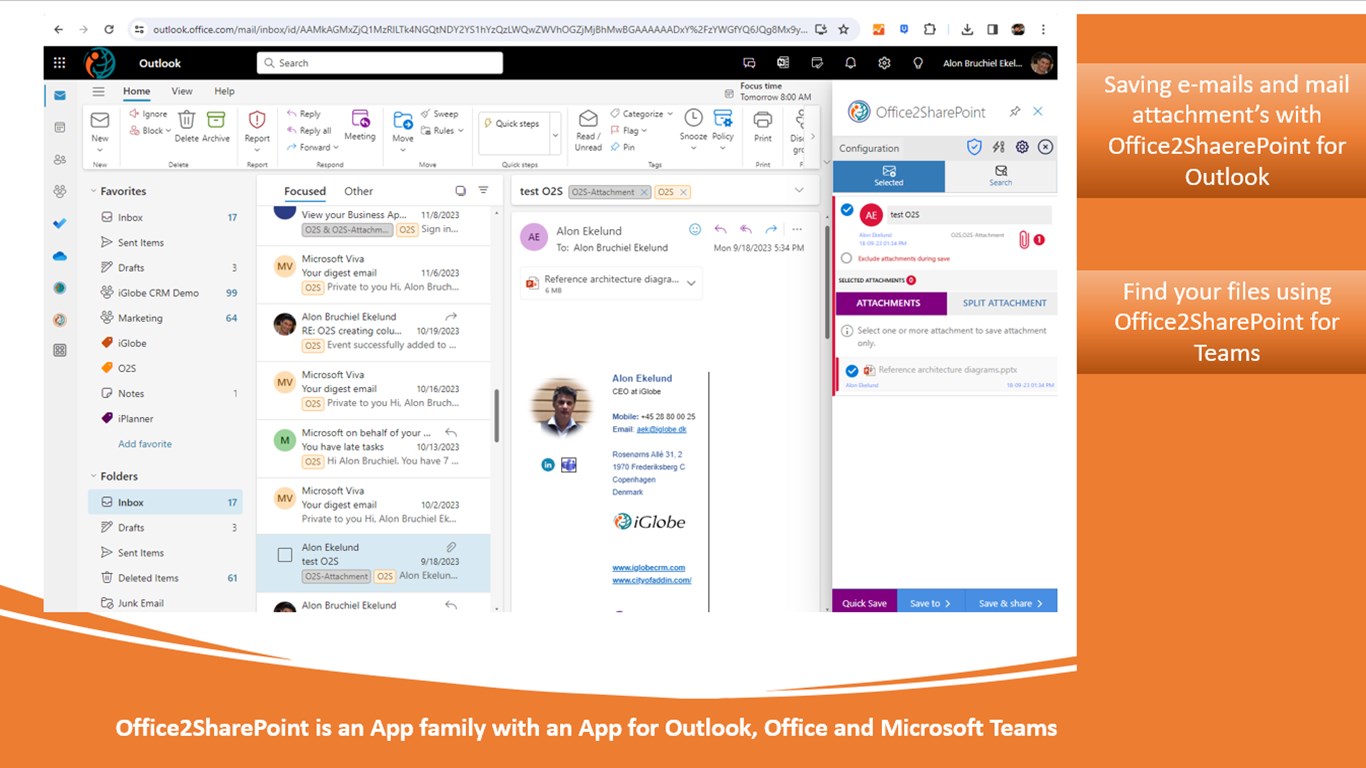This screenshot has width=1366, height=768.
Task: Toggle Exclude attachments during save option
Action: [847, 258]
